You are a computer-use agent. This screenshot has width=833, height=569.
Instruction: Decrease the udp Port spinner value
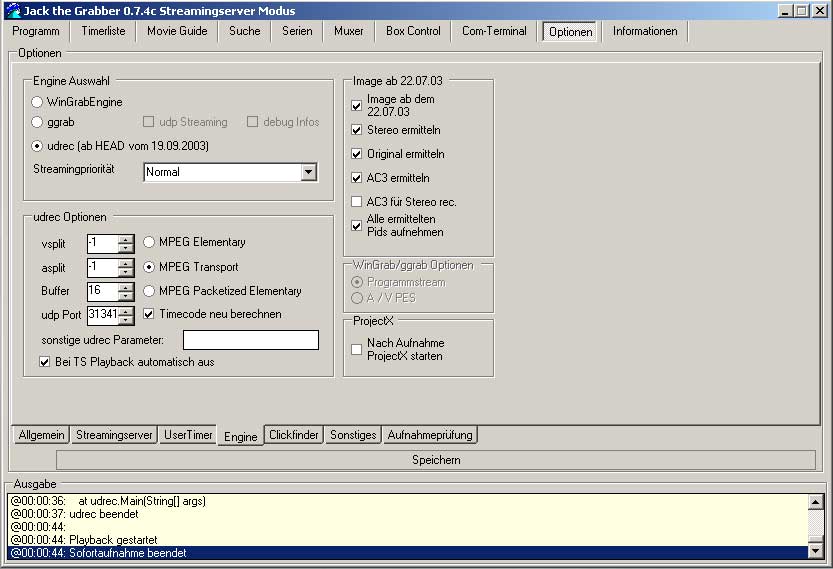tap(126, 320)
